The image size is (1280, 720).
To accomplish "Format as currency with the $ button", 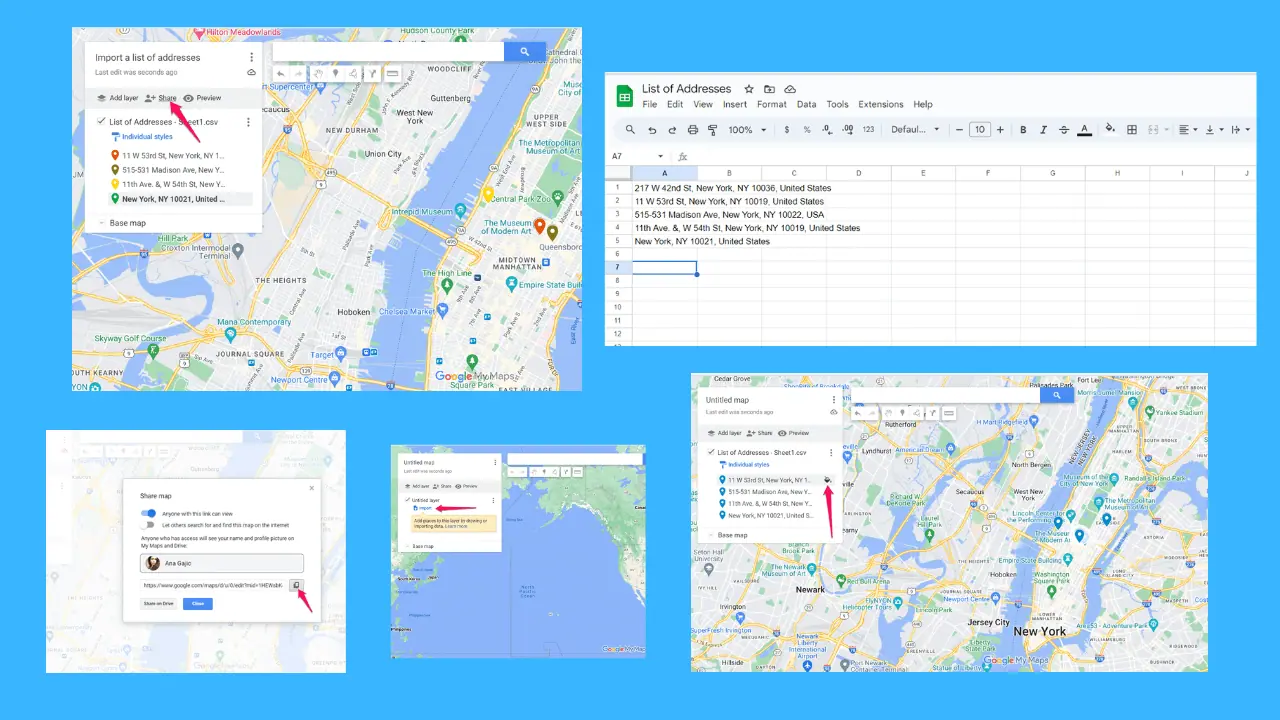I will pos(787,130).
